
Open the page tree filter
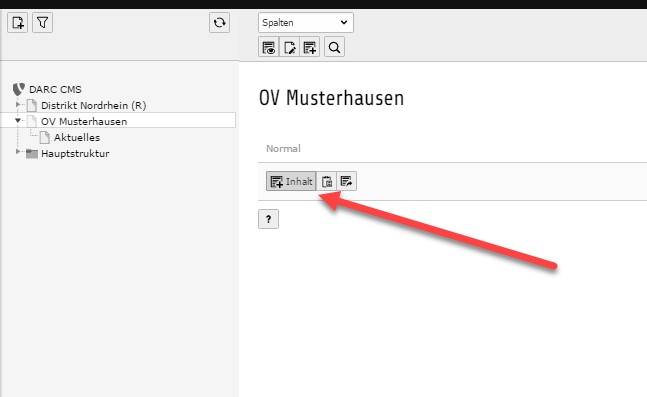coord(43,22)
